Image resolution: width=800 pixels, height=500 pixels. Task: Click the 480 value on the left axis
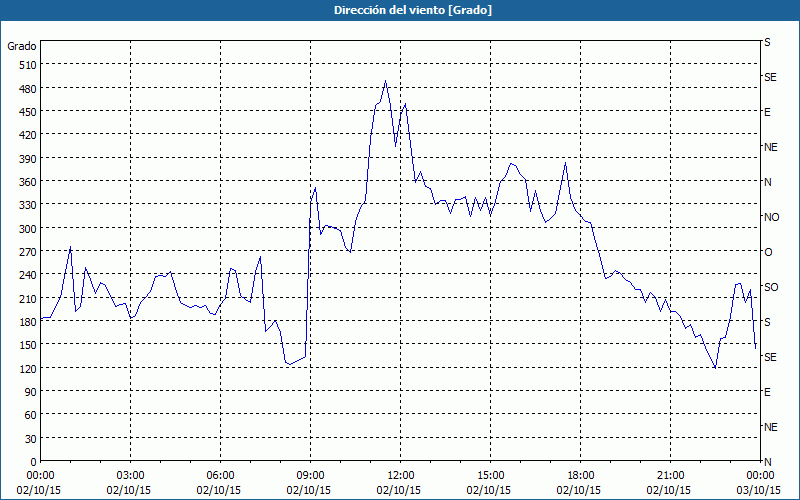[x=28, y=89]
